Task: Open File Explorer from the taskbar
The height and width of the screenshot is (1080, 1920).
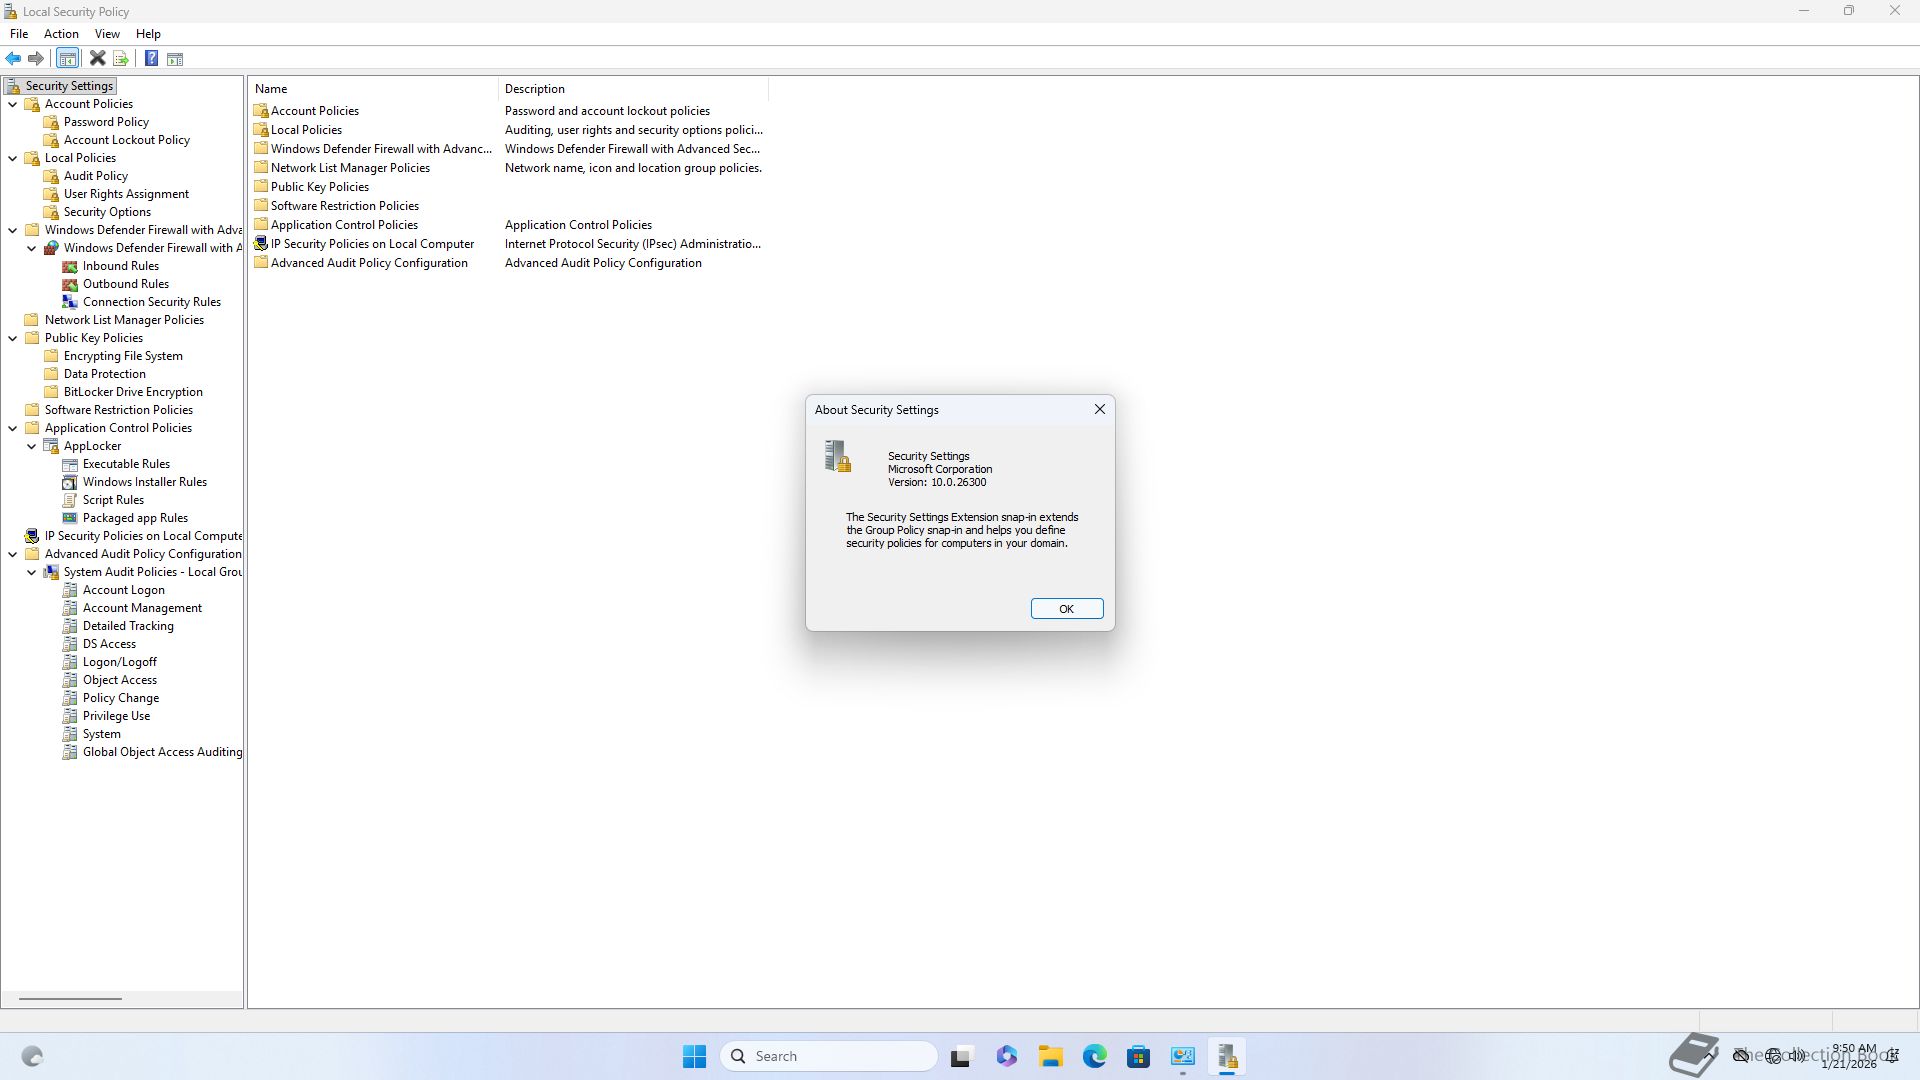Action: coord(1050,1056)
